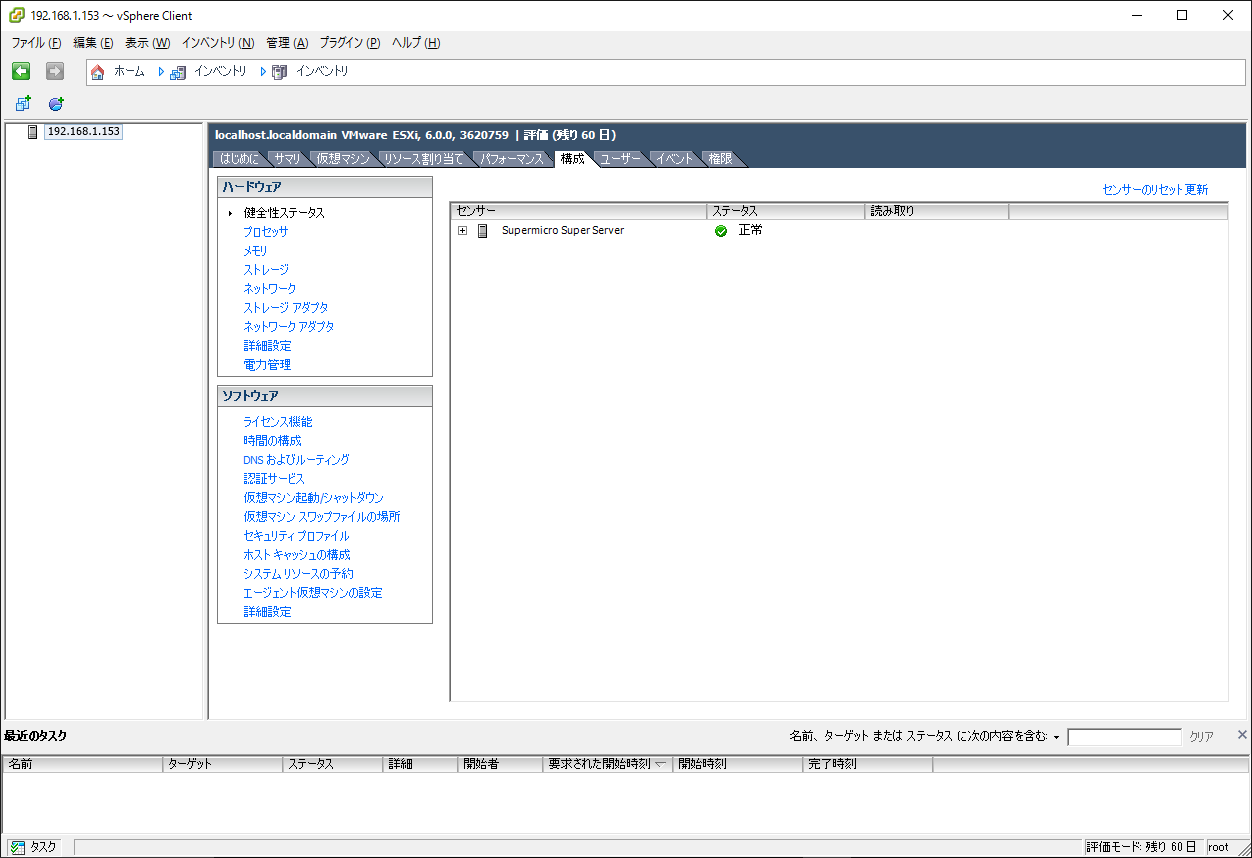Open the ストレージ アダプタ link

point(286,308)
